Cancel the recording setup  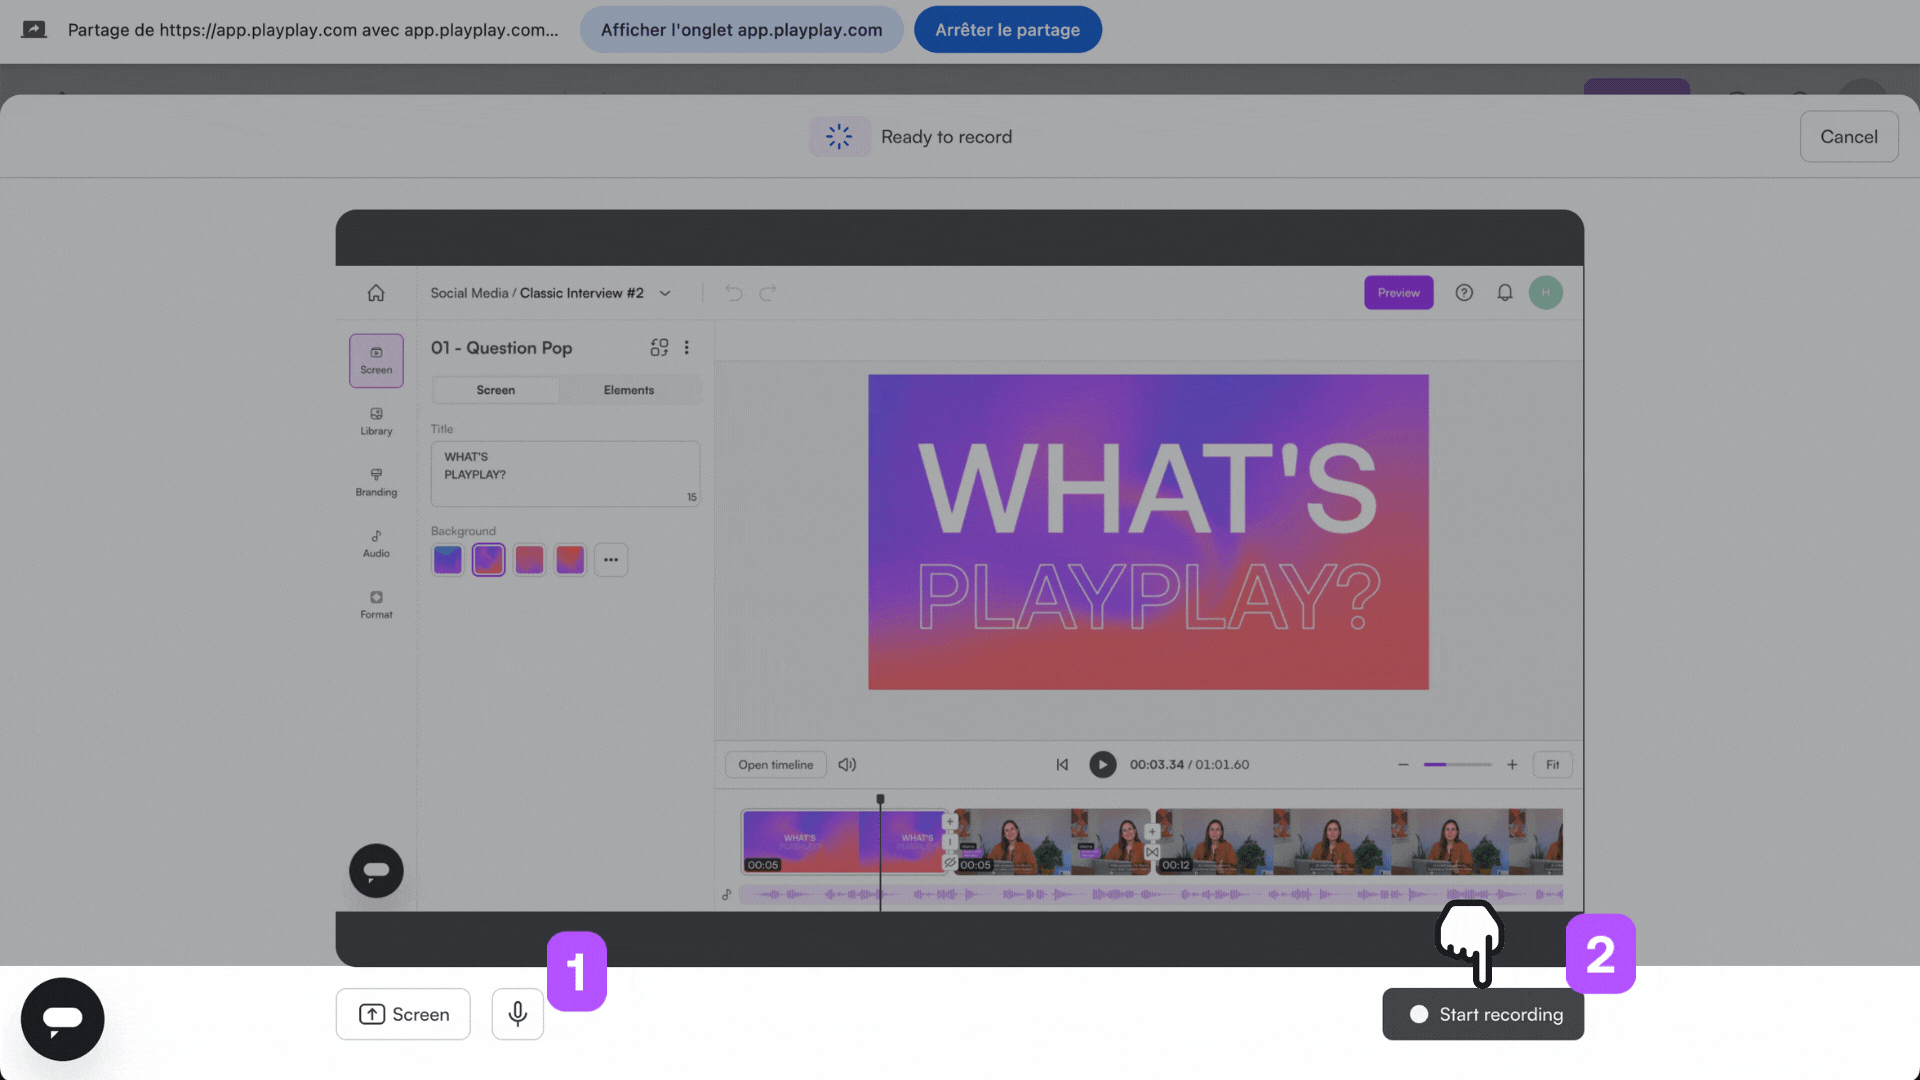(1848, 137)
